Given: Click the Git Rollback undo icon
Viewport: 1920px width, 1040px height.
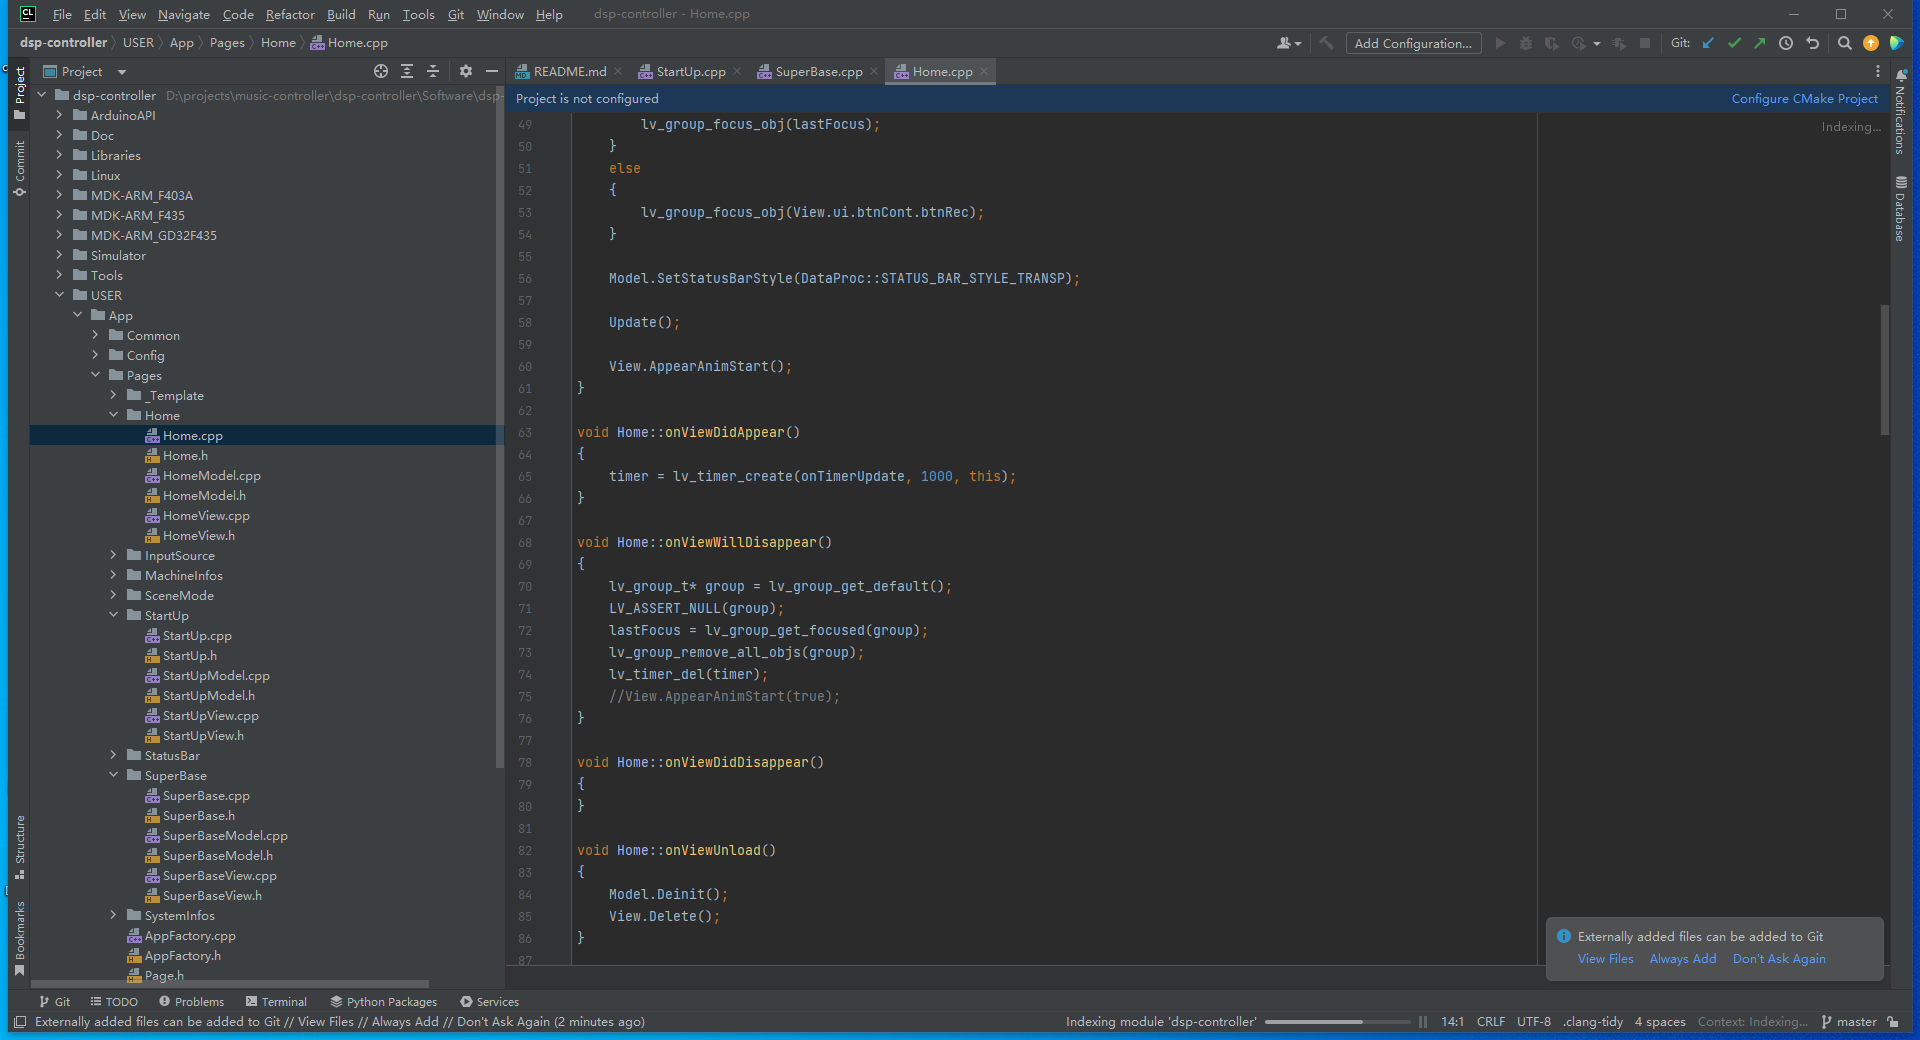Looking at the screenshot, I should pos(1812,43).
